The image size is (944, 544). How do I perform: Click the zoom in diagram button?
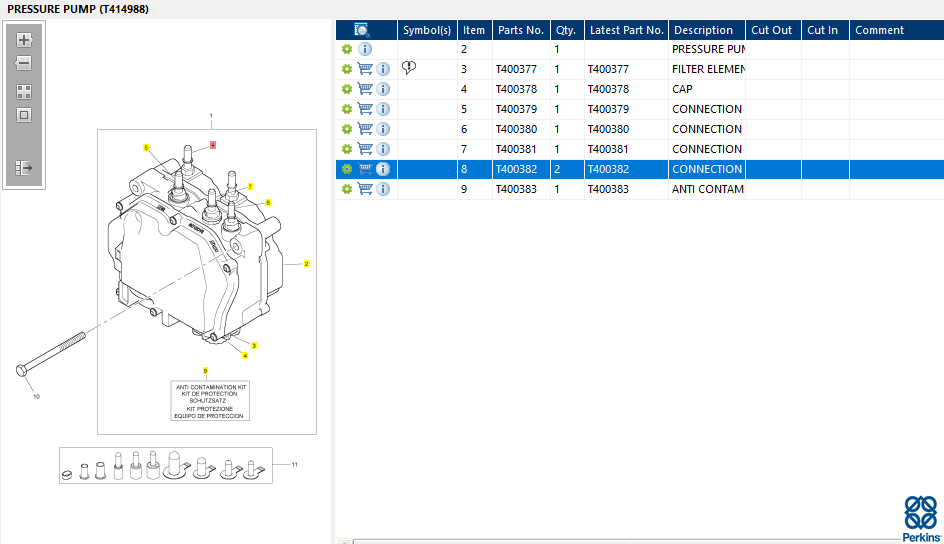pyautogui.click(x=24, y=40)
